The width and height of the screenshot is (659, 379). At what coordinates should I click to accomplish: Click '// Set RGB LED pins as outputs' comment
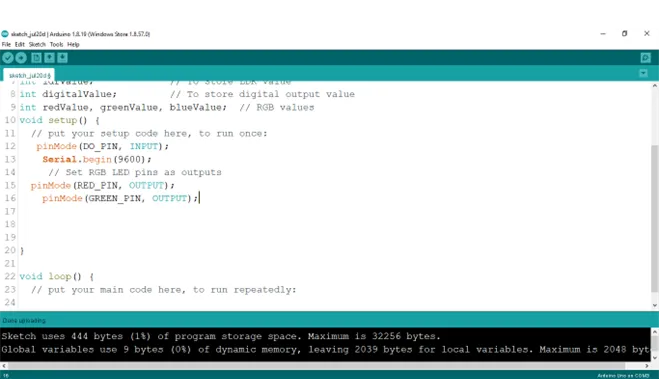135,172
